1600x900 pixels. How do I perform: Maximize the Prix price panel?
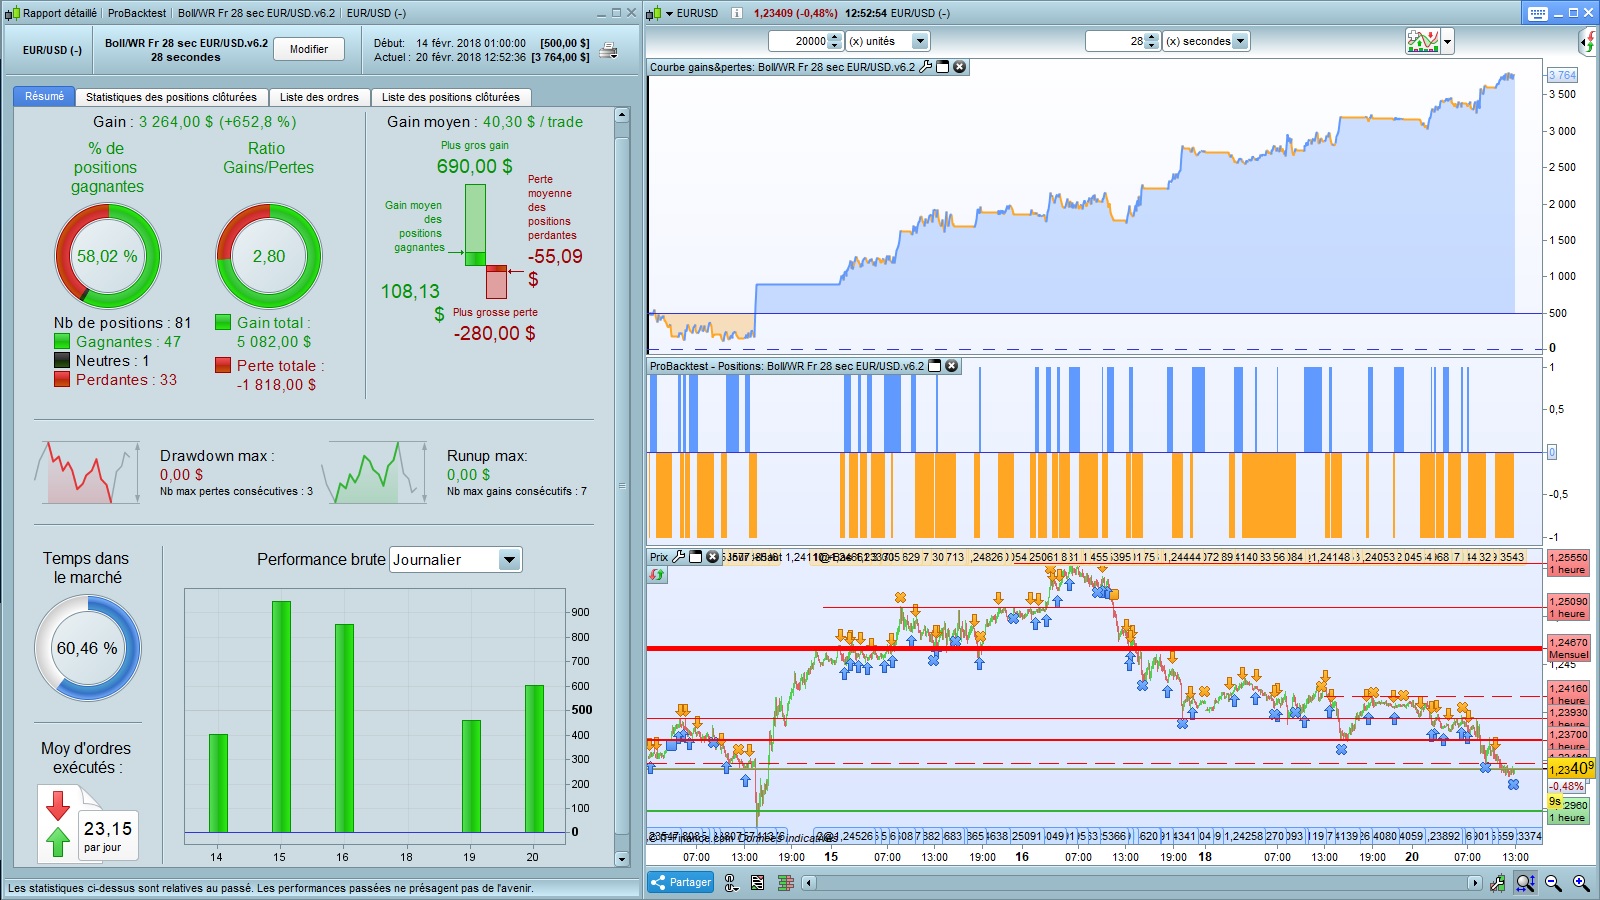[x=696, y=557]
